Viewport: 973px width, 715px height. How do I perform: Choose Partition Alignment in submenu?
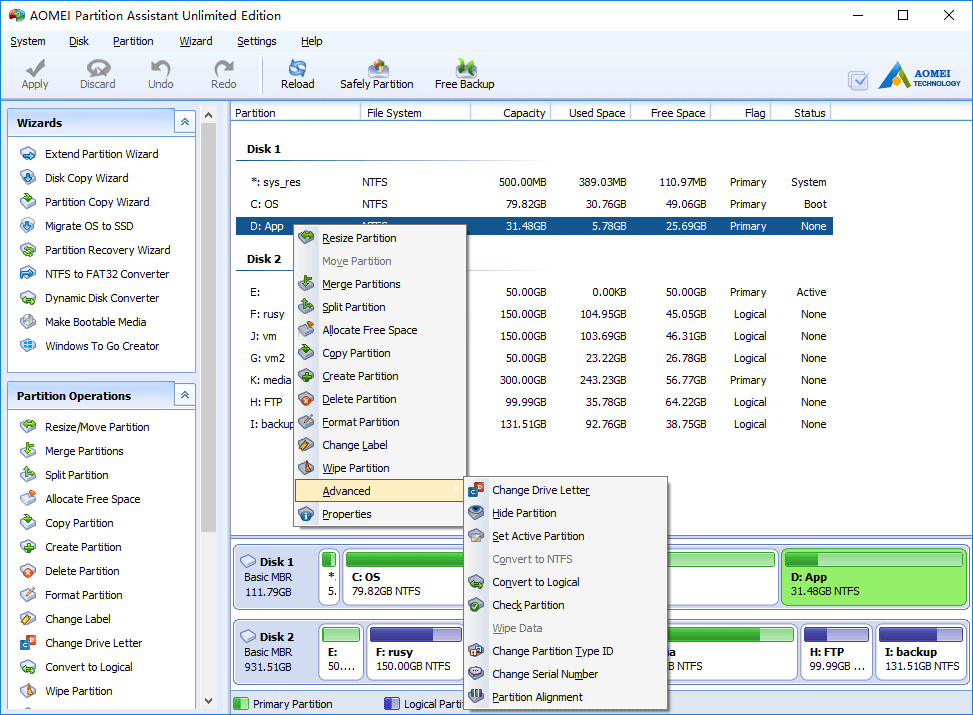coord(566,696)
